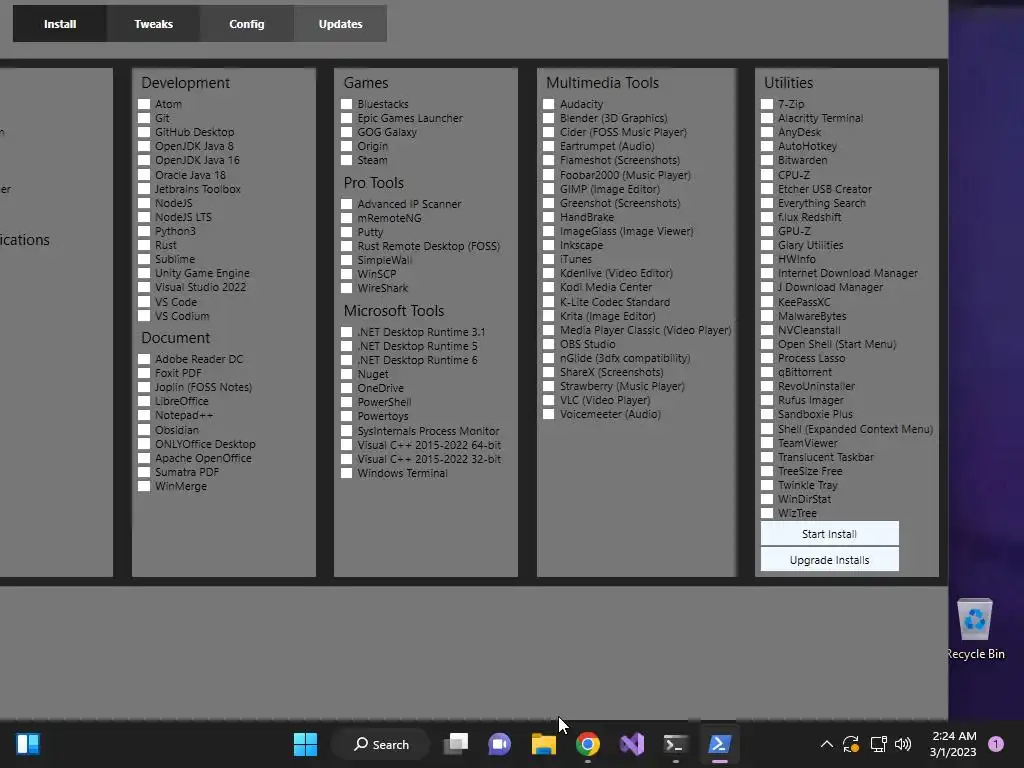
Task: Open the notification count badge
Action: coord(996,744)
